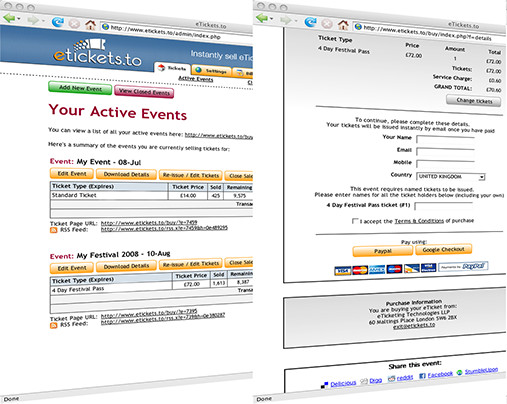Viewport: 507px width, 404px height.
Task: Click the home icon in left browser toolbar
Action: click(x=90, y=25)
